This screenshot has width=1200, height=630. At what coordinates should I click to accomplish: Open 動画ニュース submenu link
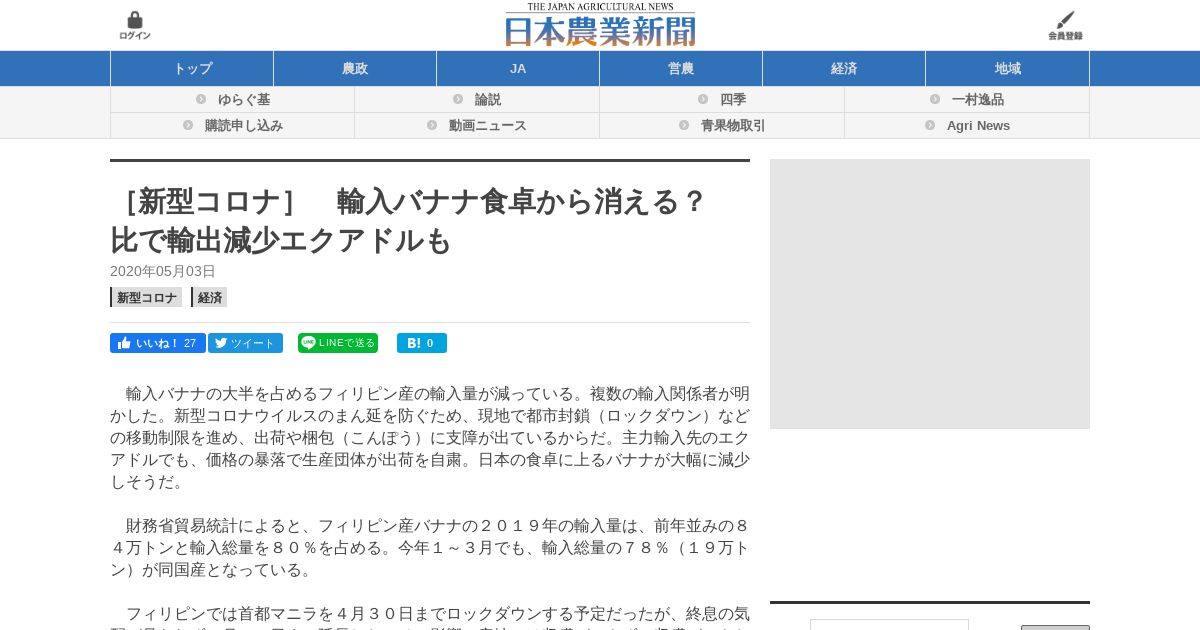488,126
